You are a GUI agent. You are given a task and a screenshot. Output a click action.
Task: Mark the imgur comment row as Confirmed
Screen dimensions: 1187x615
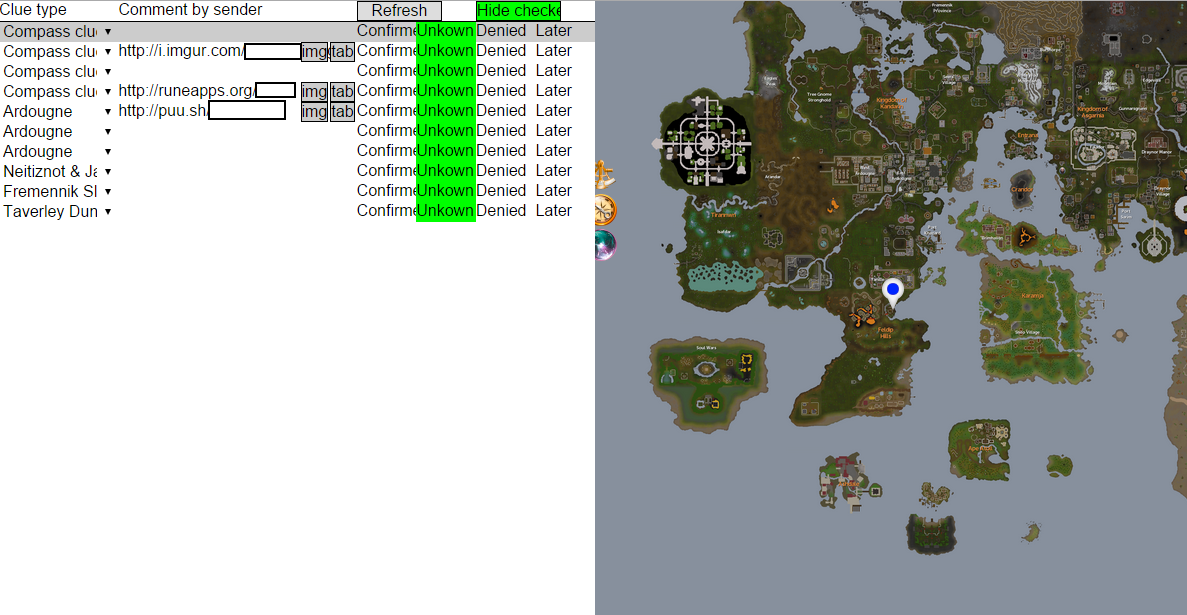coord(387,51)
